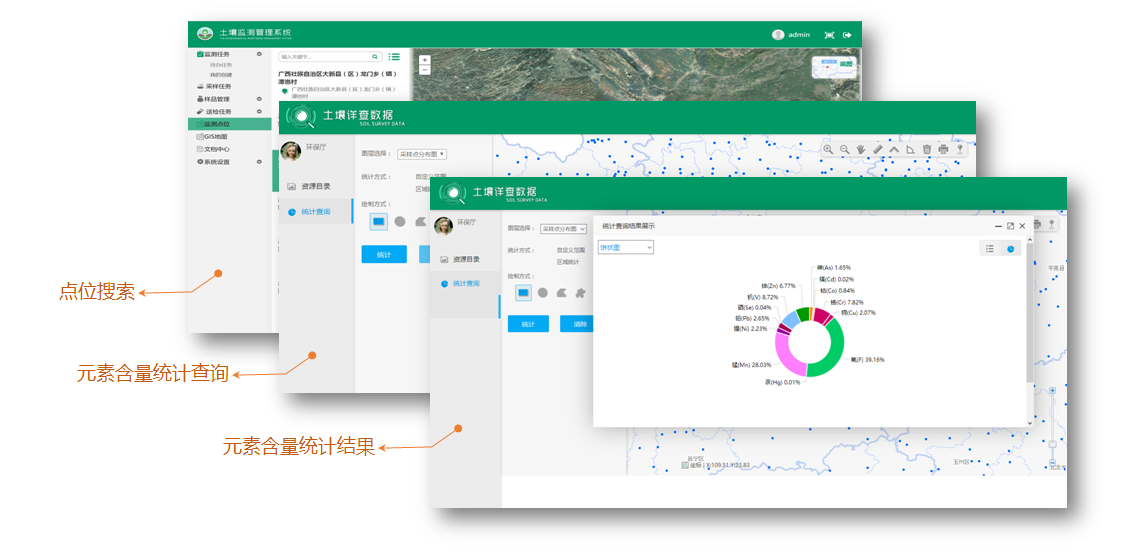
Task: Choose the circle drawing shape
Action: click(x=542, y=293)
